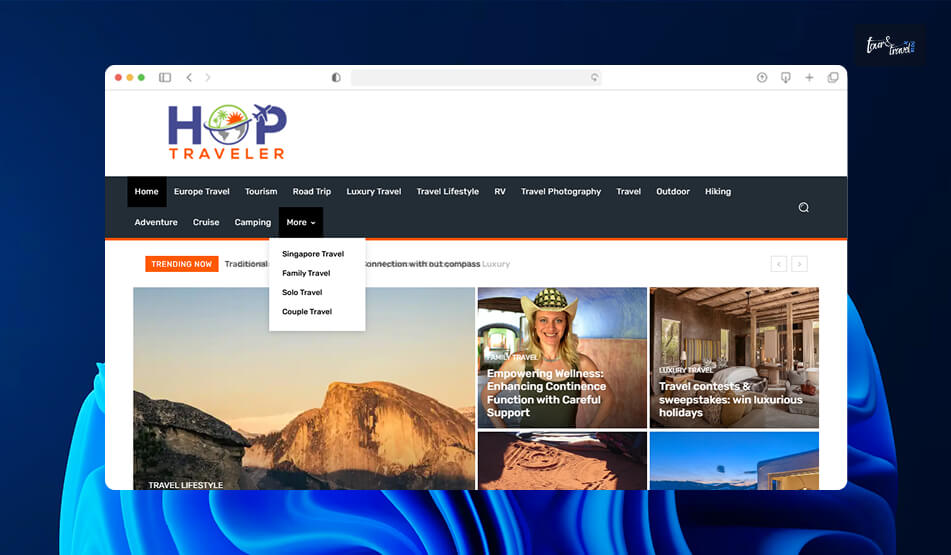
Task: Go back using the browser back arrow
Action: 189,78
